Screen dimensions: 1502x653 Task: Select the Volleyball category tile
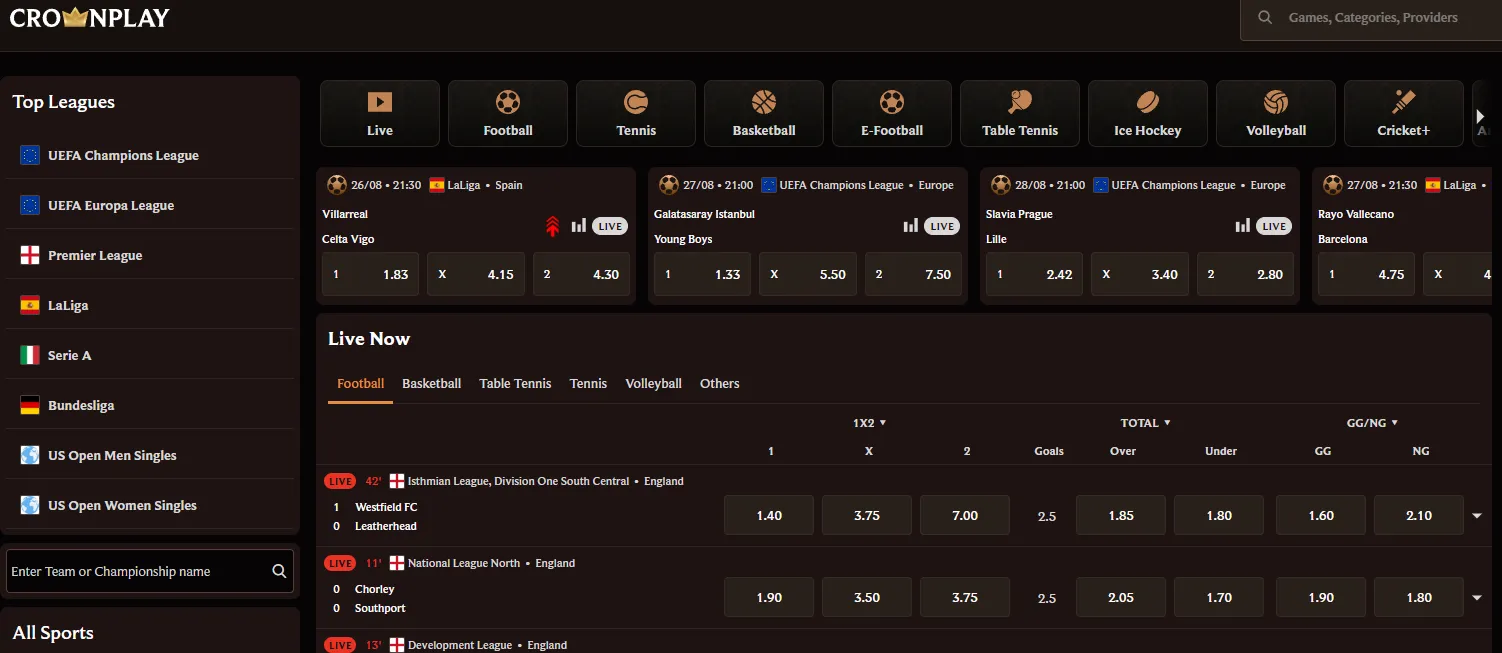coord(1276,114)
